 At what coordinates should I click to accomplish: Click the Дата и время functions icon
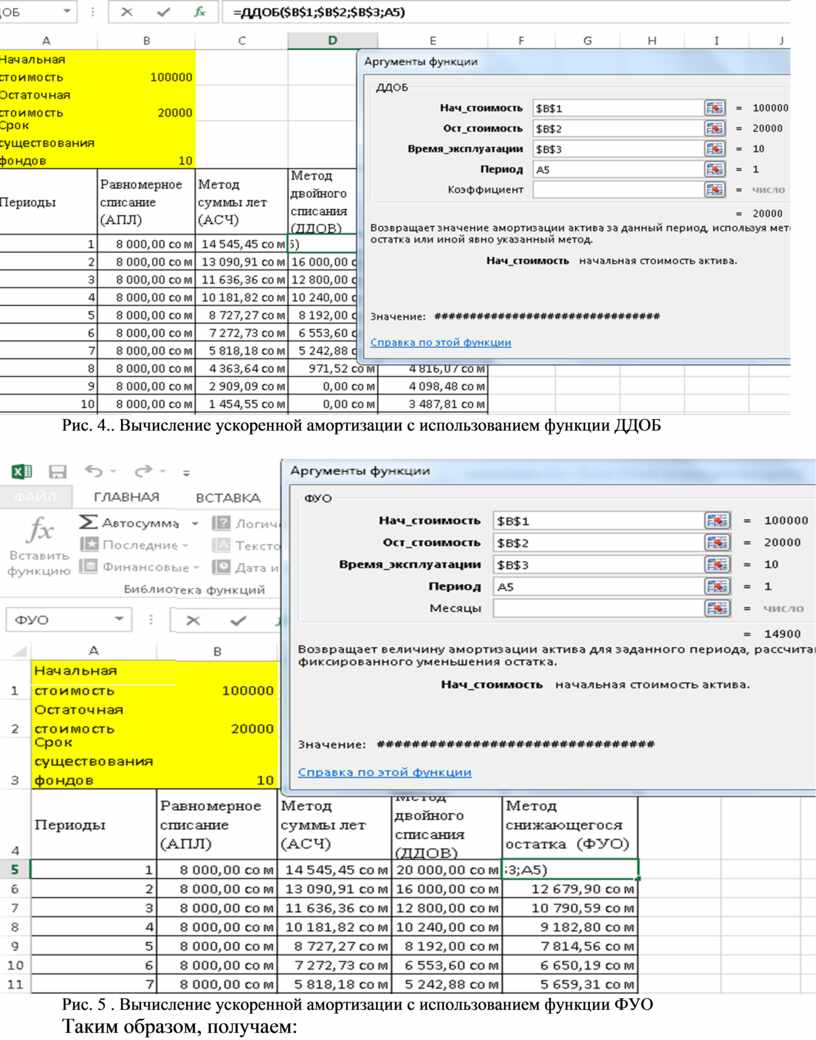(222, 567)
